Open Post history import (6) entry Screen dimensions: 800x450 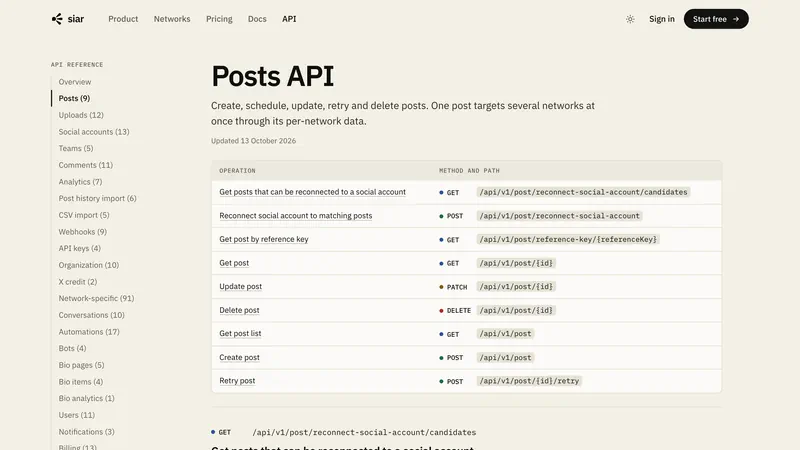97,198
